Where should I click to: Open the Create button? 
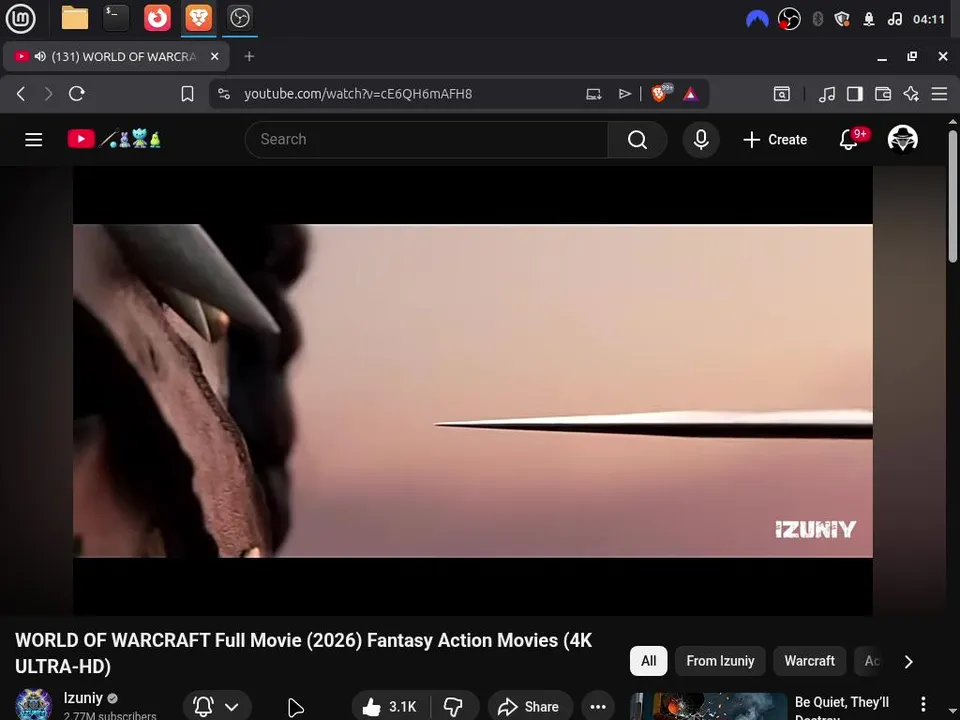[775, 140]
